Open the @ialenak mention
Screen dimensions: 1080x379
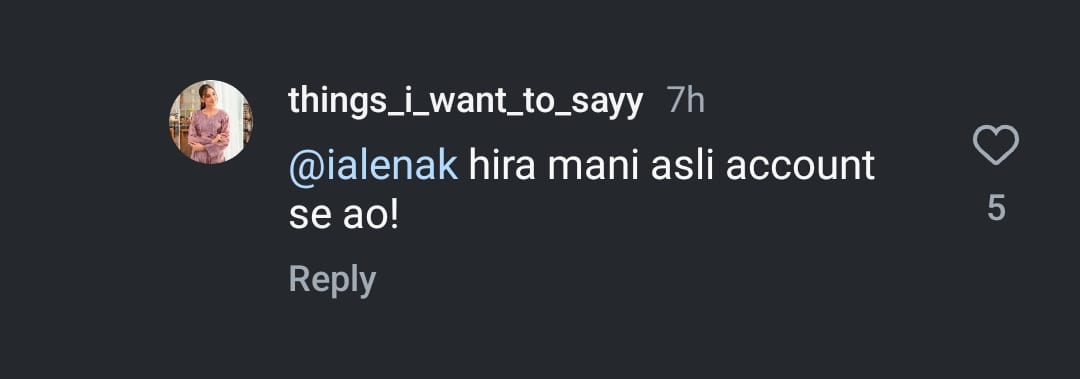(x=373, y=166)
